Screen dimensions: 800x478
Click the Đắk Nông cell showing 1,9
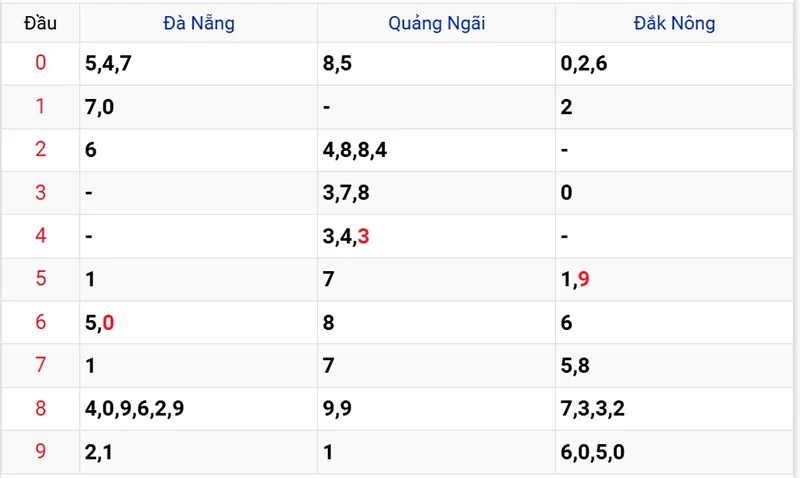[x=575, y=279]
